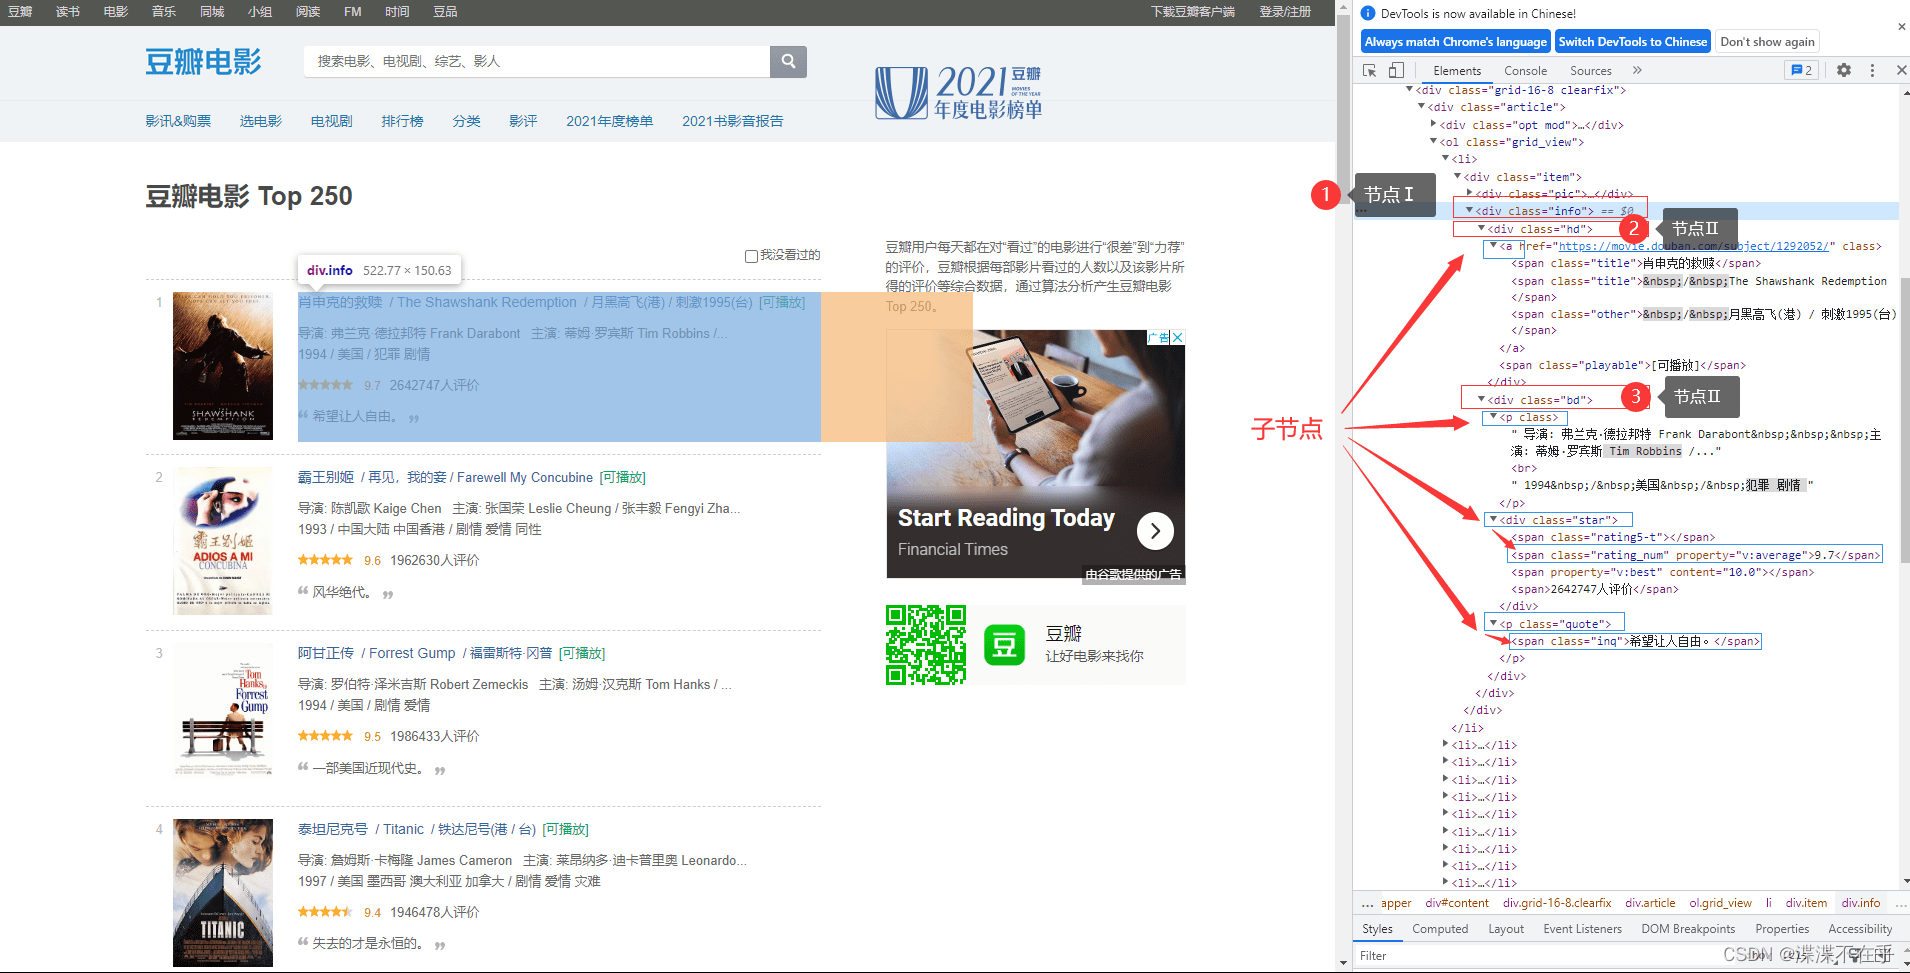Click the search magnifier button

788,61
